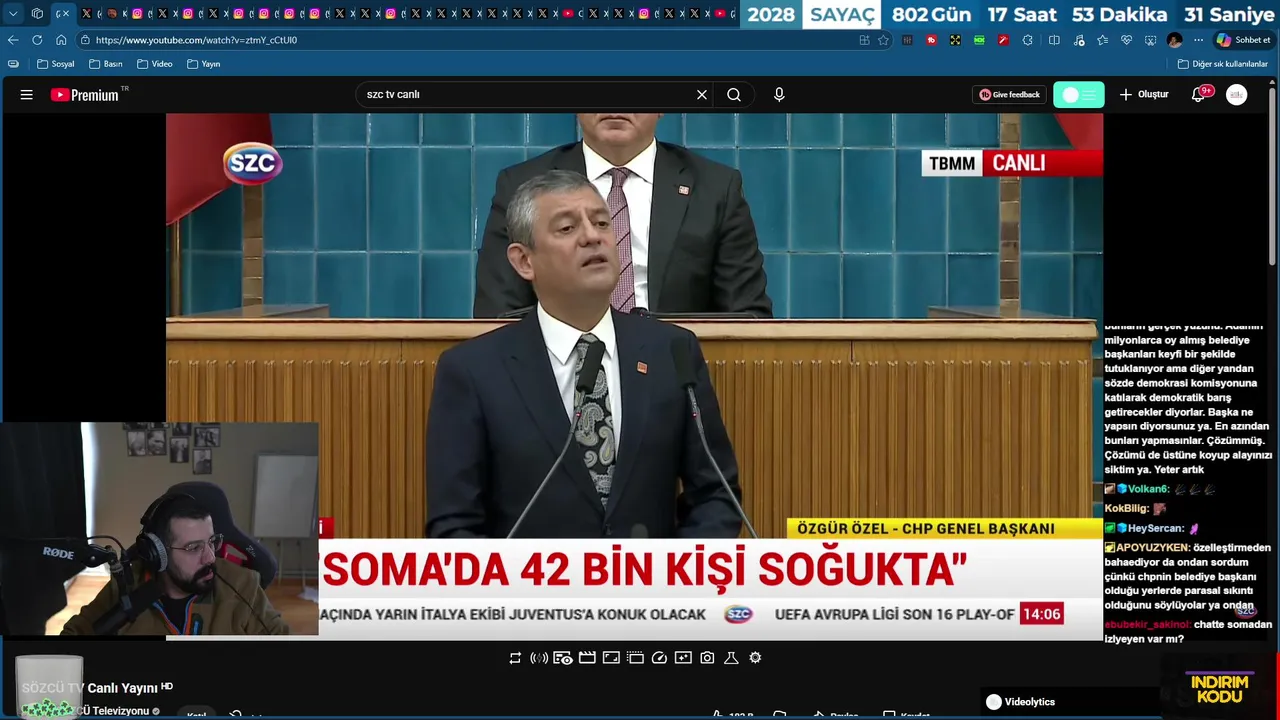
Task: Close the active YouTube tab
Action: pyautogui.click(x=66, y=14)
